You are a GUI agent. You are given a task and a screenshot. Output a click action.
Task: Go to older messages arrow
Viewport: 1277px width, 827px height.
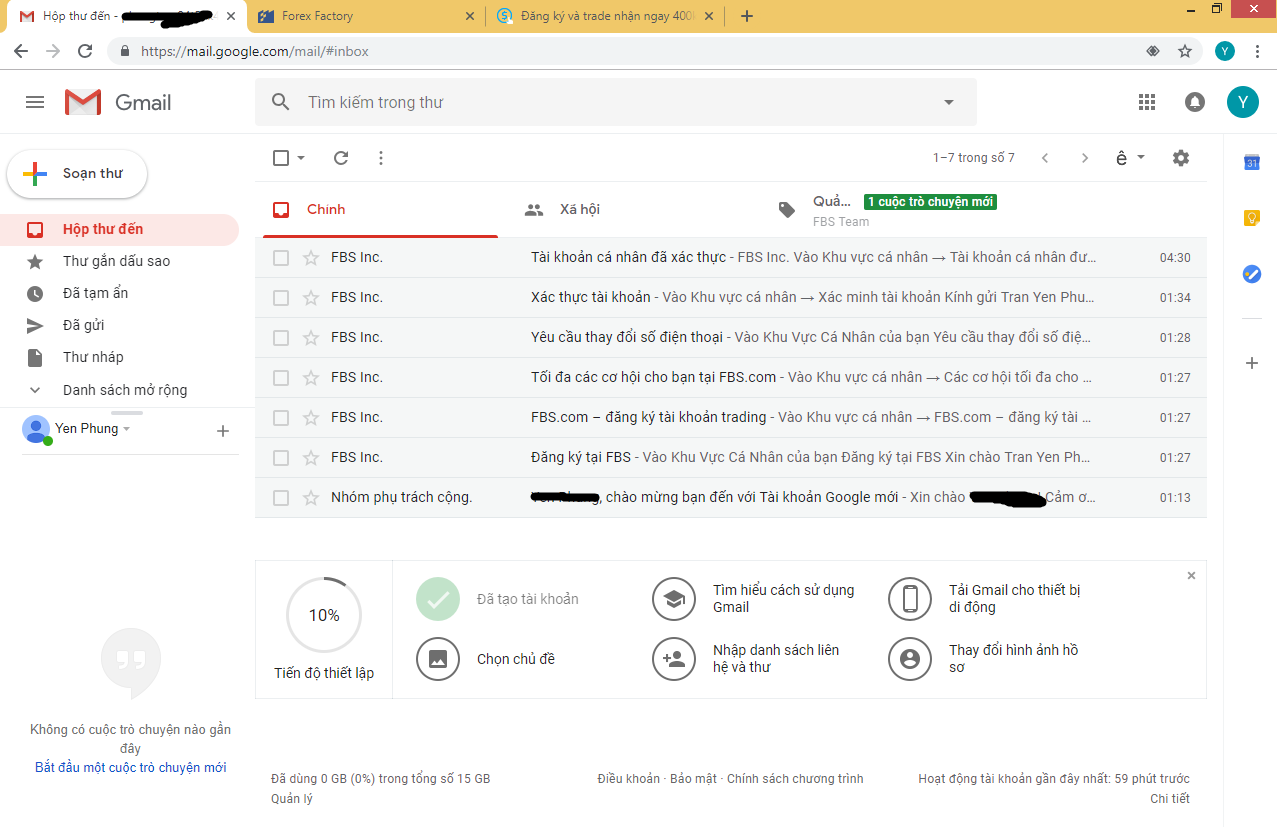pos(1085,158)
